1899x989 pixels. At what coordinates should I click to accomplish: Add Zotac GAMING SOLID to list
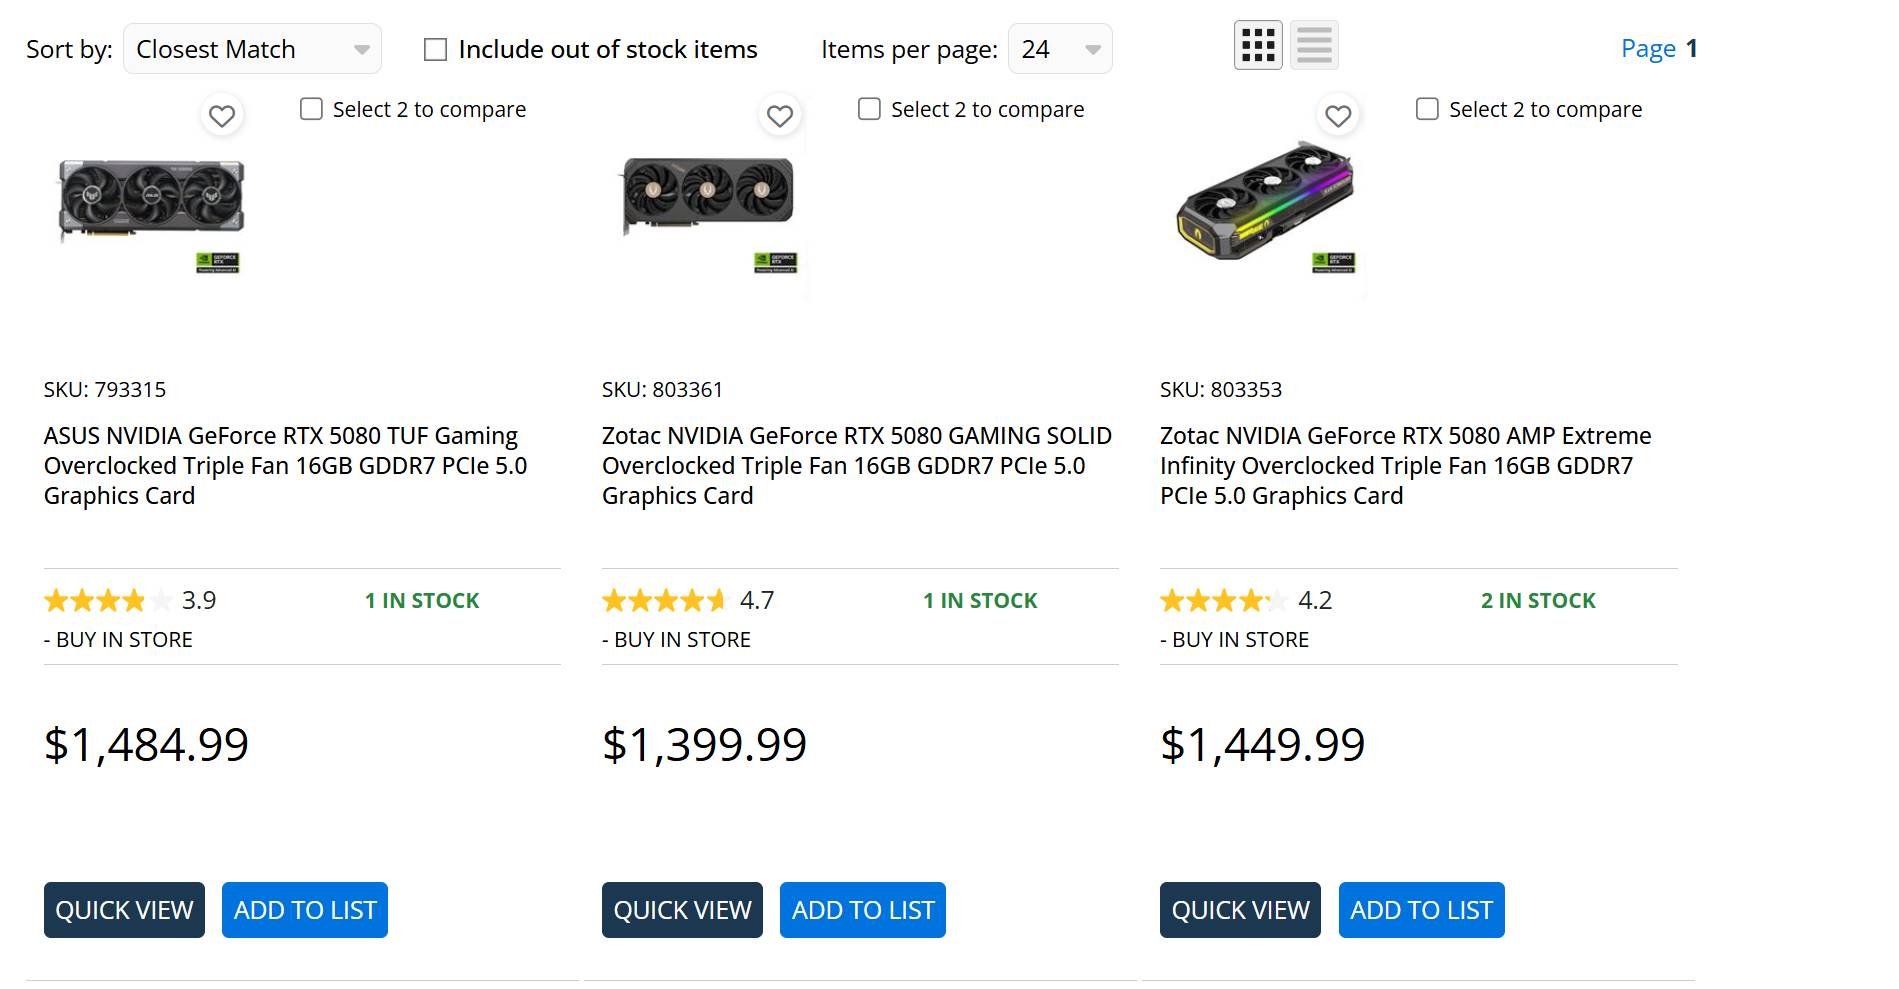863,910
